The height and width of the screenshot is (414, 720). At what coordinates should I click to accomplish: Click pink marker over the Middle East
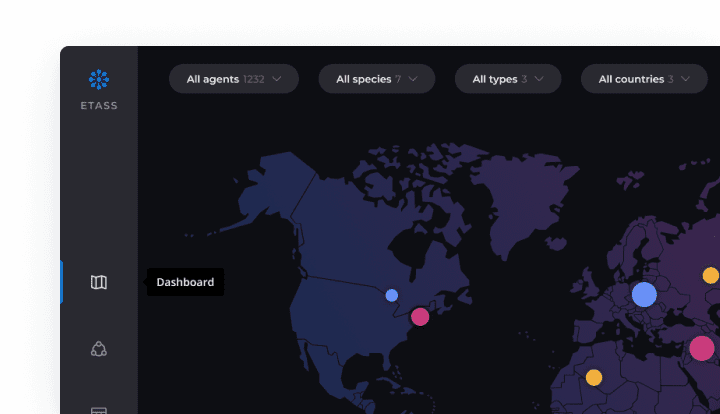click(x=702, y=348)
